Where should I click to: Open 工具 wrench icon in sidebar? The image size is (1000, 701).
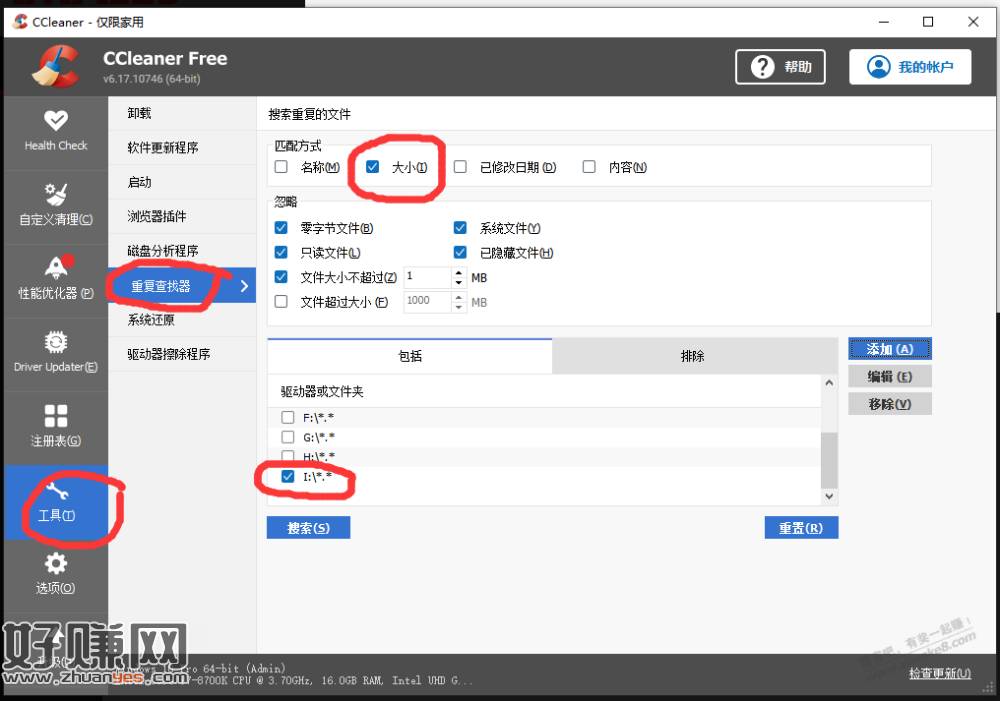coord(56,492)
